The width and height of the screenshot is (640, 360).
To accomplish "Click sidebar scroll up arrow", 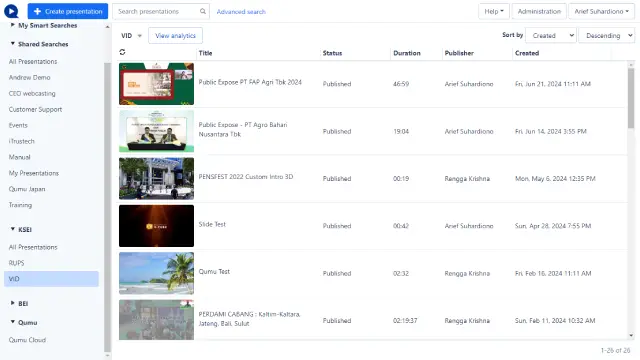I will pos(107,27).
